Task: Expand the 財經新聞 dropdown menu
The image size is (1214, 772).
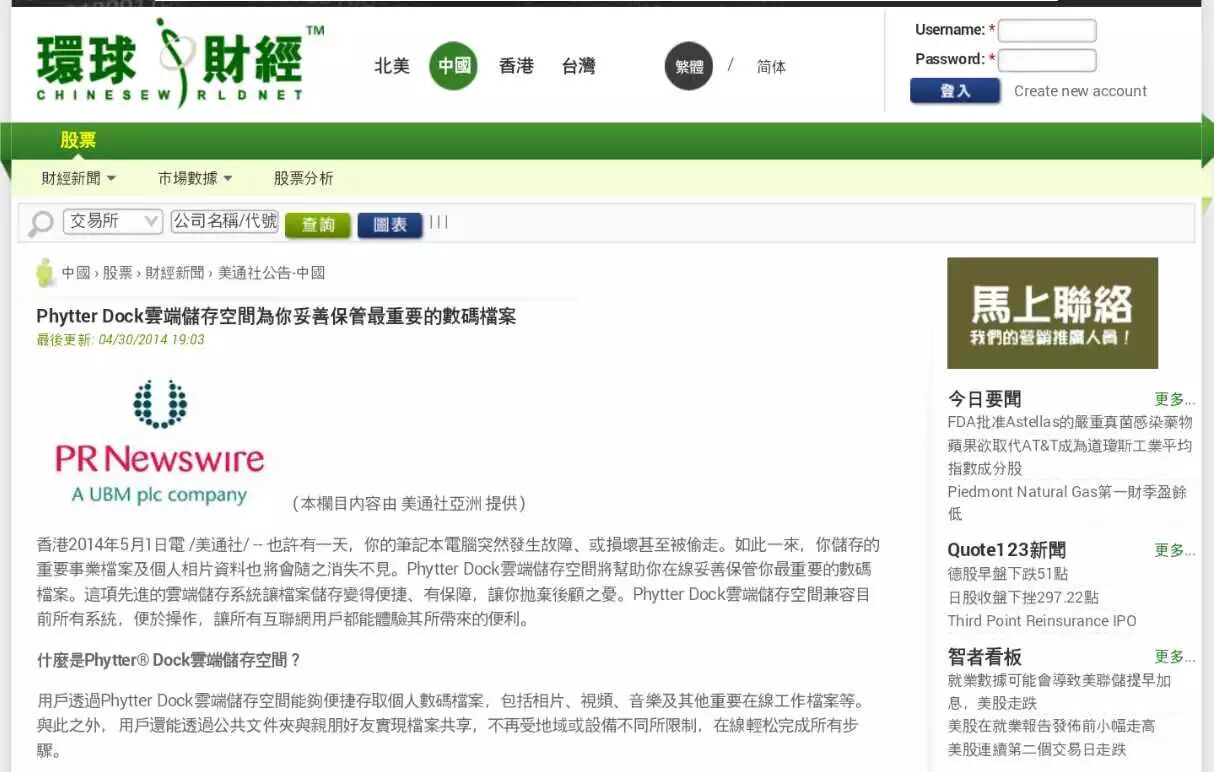Action: 79,179
